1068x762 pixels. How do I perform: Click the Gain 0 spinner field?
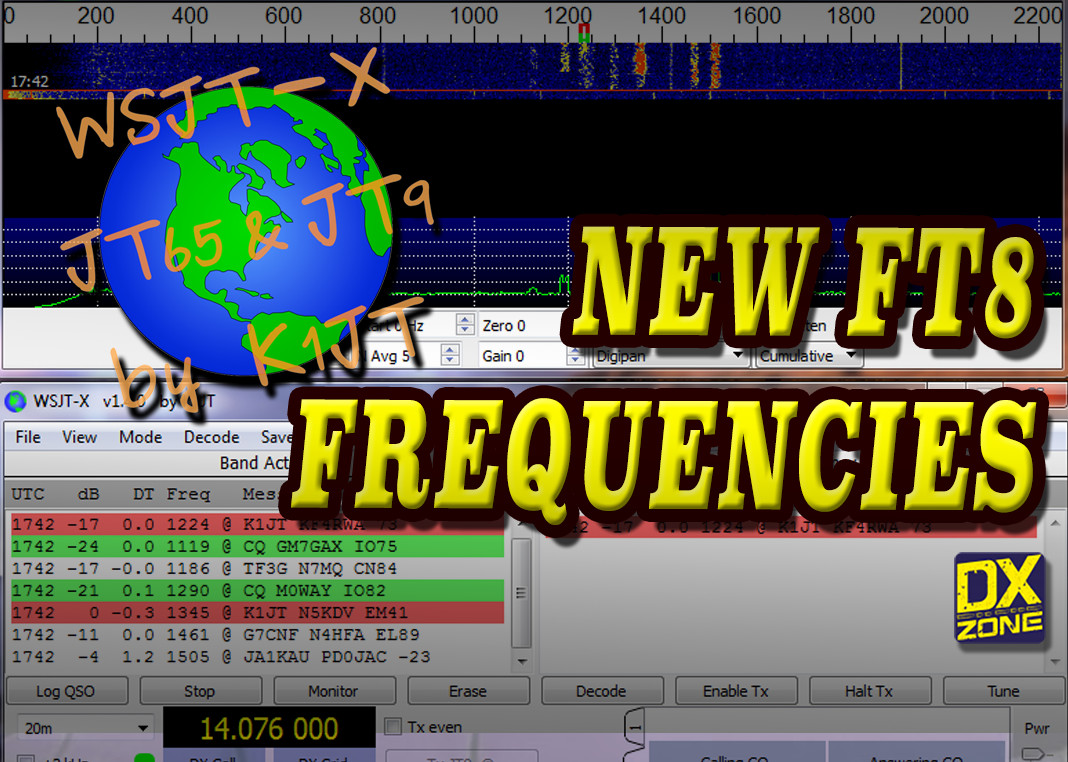click(x=531, y=355)
